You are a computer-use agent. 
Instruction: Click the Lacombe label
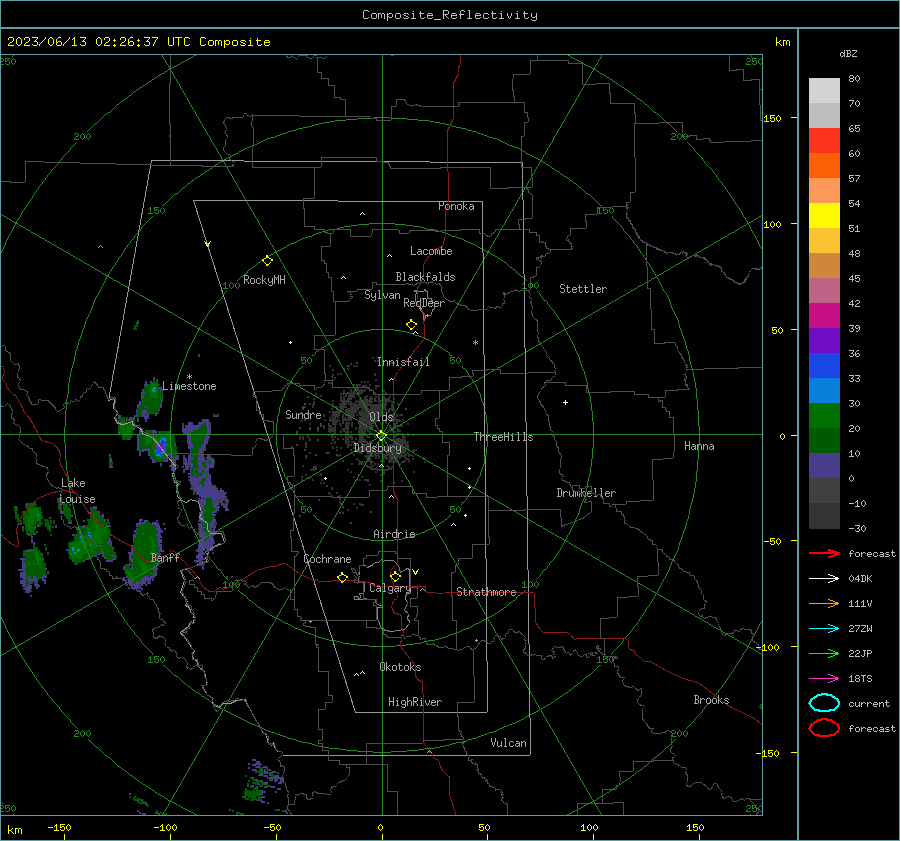[431, 251]
